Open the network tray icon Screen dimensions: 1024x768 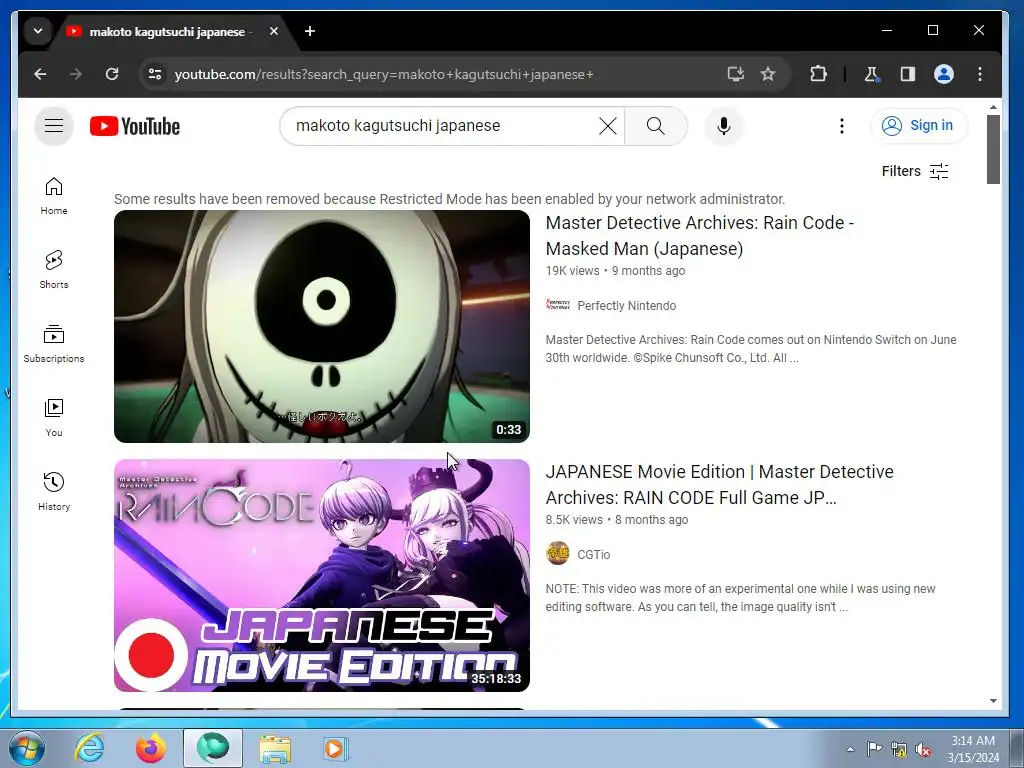[x=899, y=749]
